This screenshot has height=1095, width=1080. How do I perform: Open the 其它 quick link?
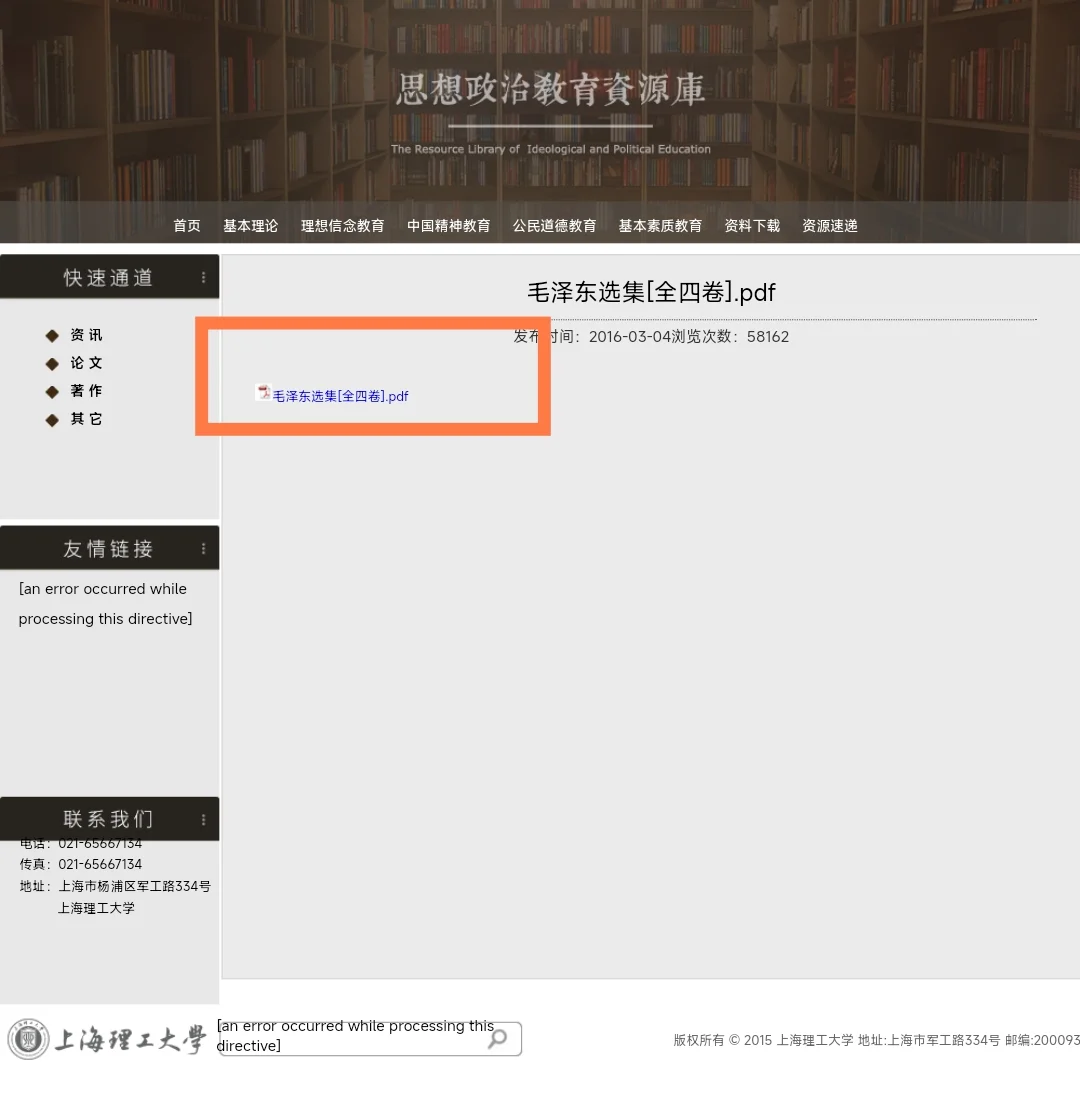87,419
